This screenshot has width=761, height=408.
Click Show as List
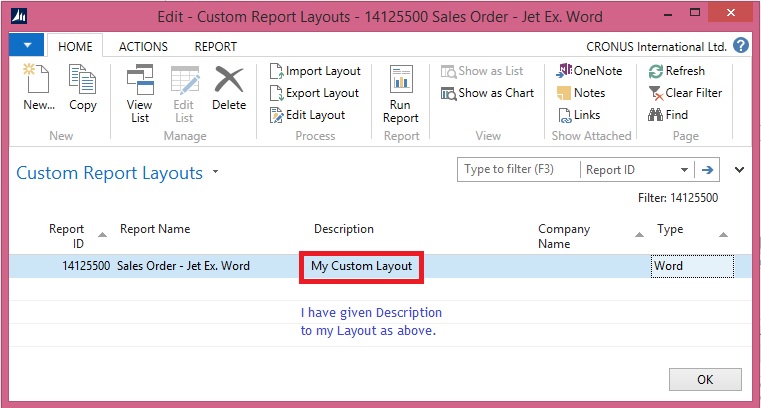tap(482, 71)
